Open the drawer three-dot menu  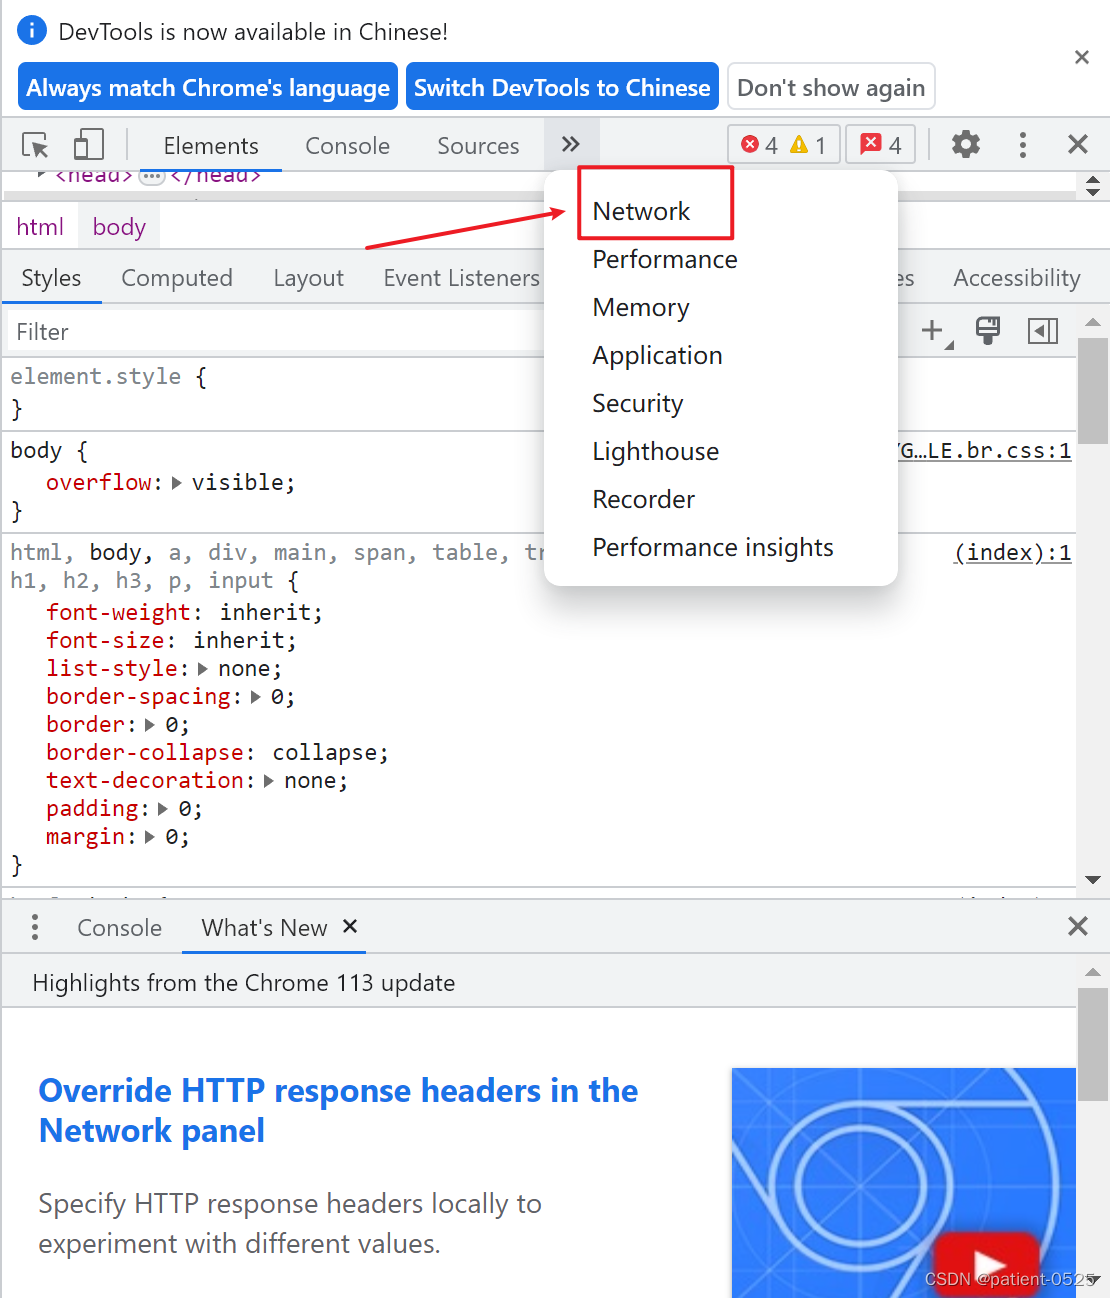(x=35, y=927)
